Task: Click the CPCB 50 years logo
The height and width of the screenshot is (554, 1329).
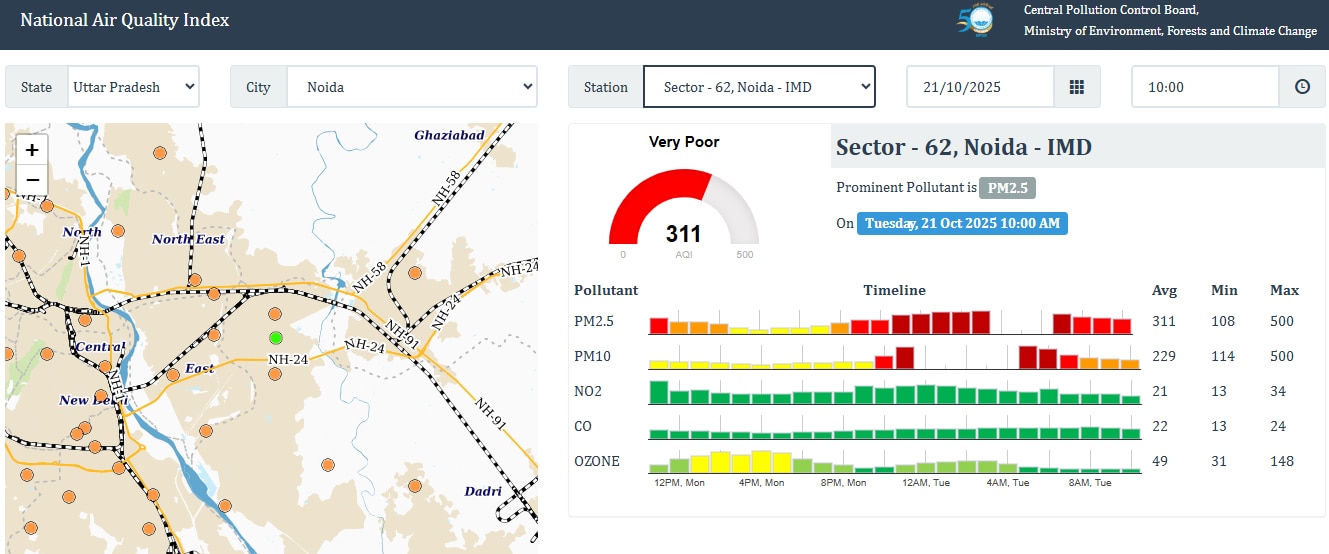Action: [x=977, y=20]
